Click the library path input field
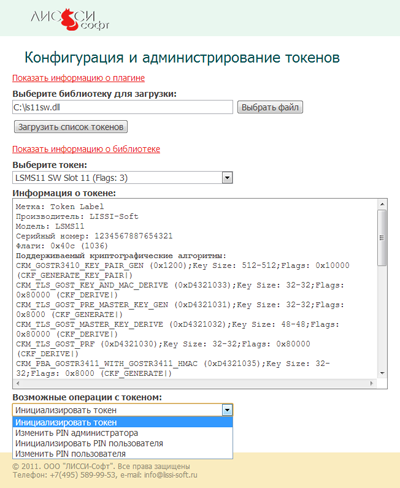The width and height of the screenshot is (400, 488). pos(122,107)
